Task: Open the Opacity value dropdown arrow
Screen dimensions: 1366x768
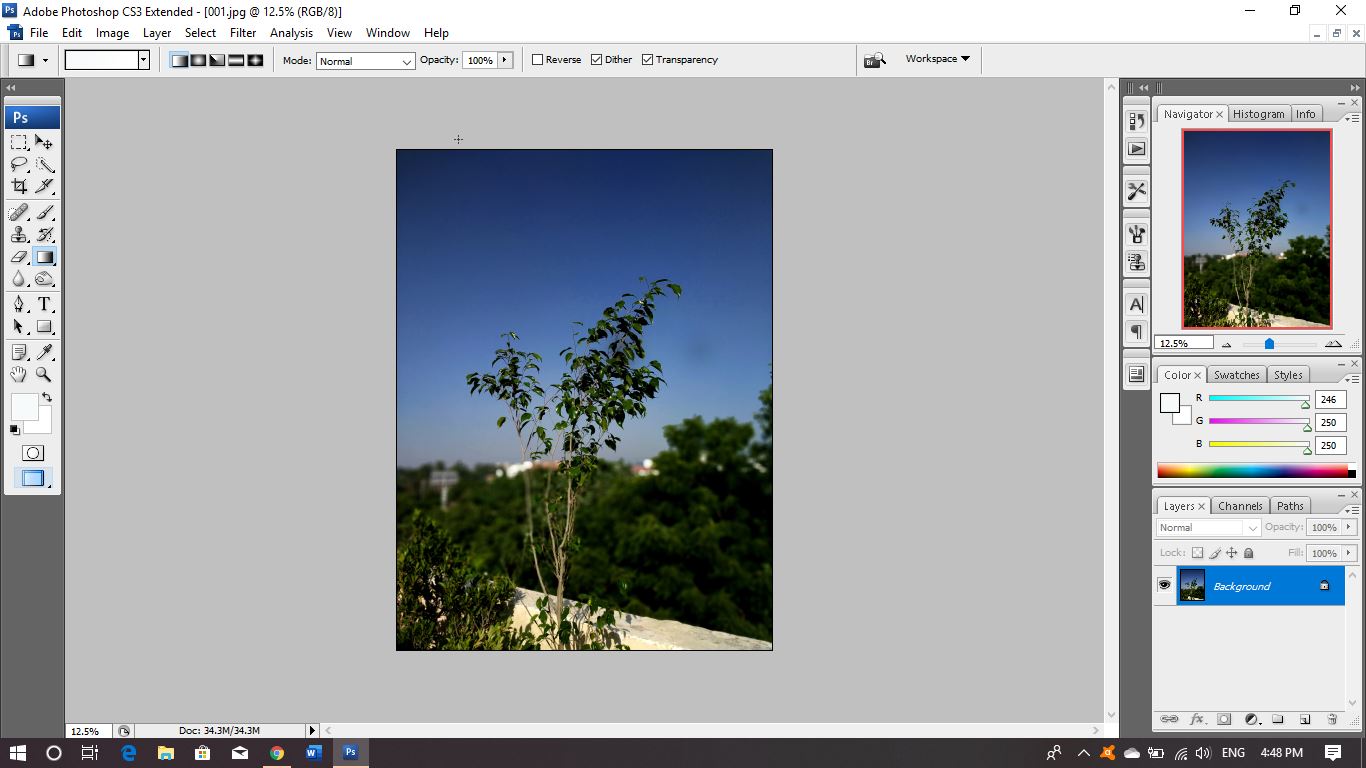Action: [x=506, y=59]
